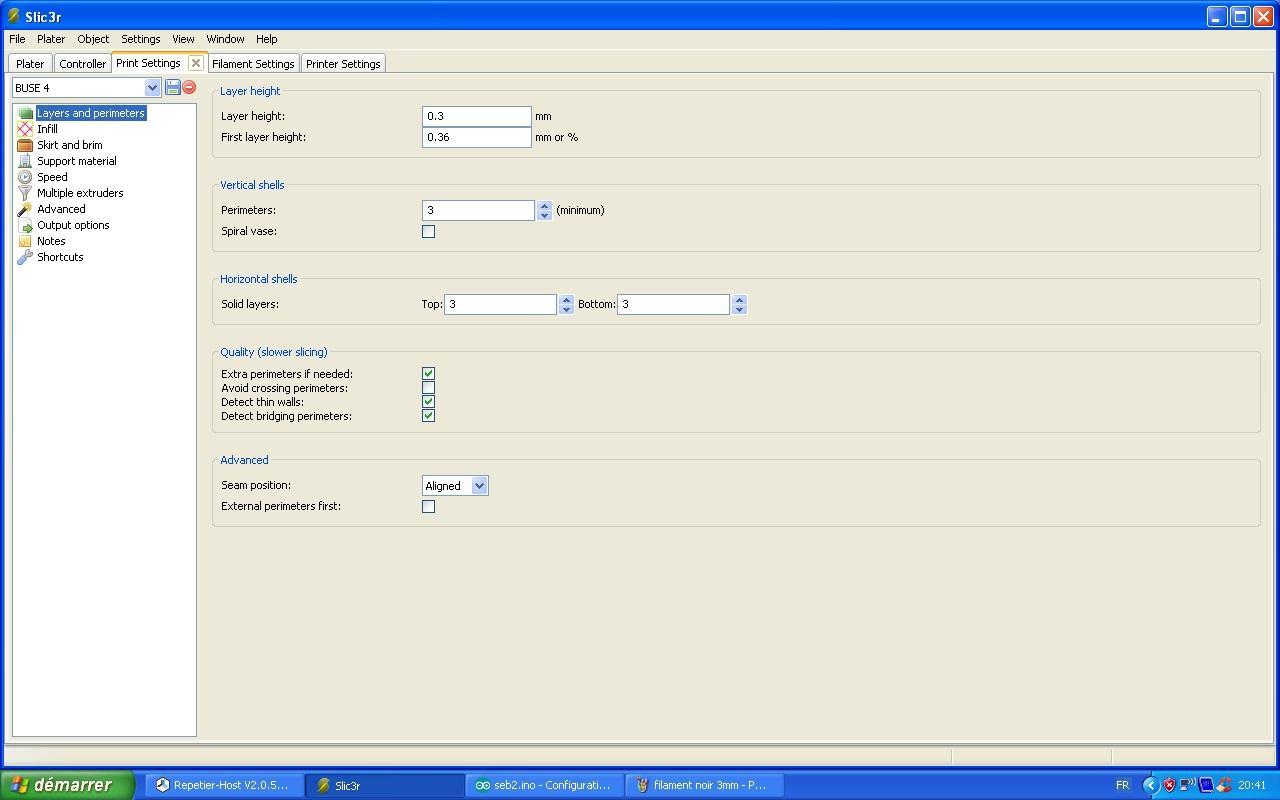Decrease Top solid layers down arrow

[566, 309]
